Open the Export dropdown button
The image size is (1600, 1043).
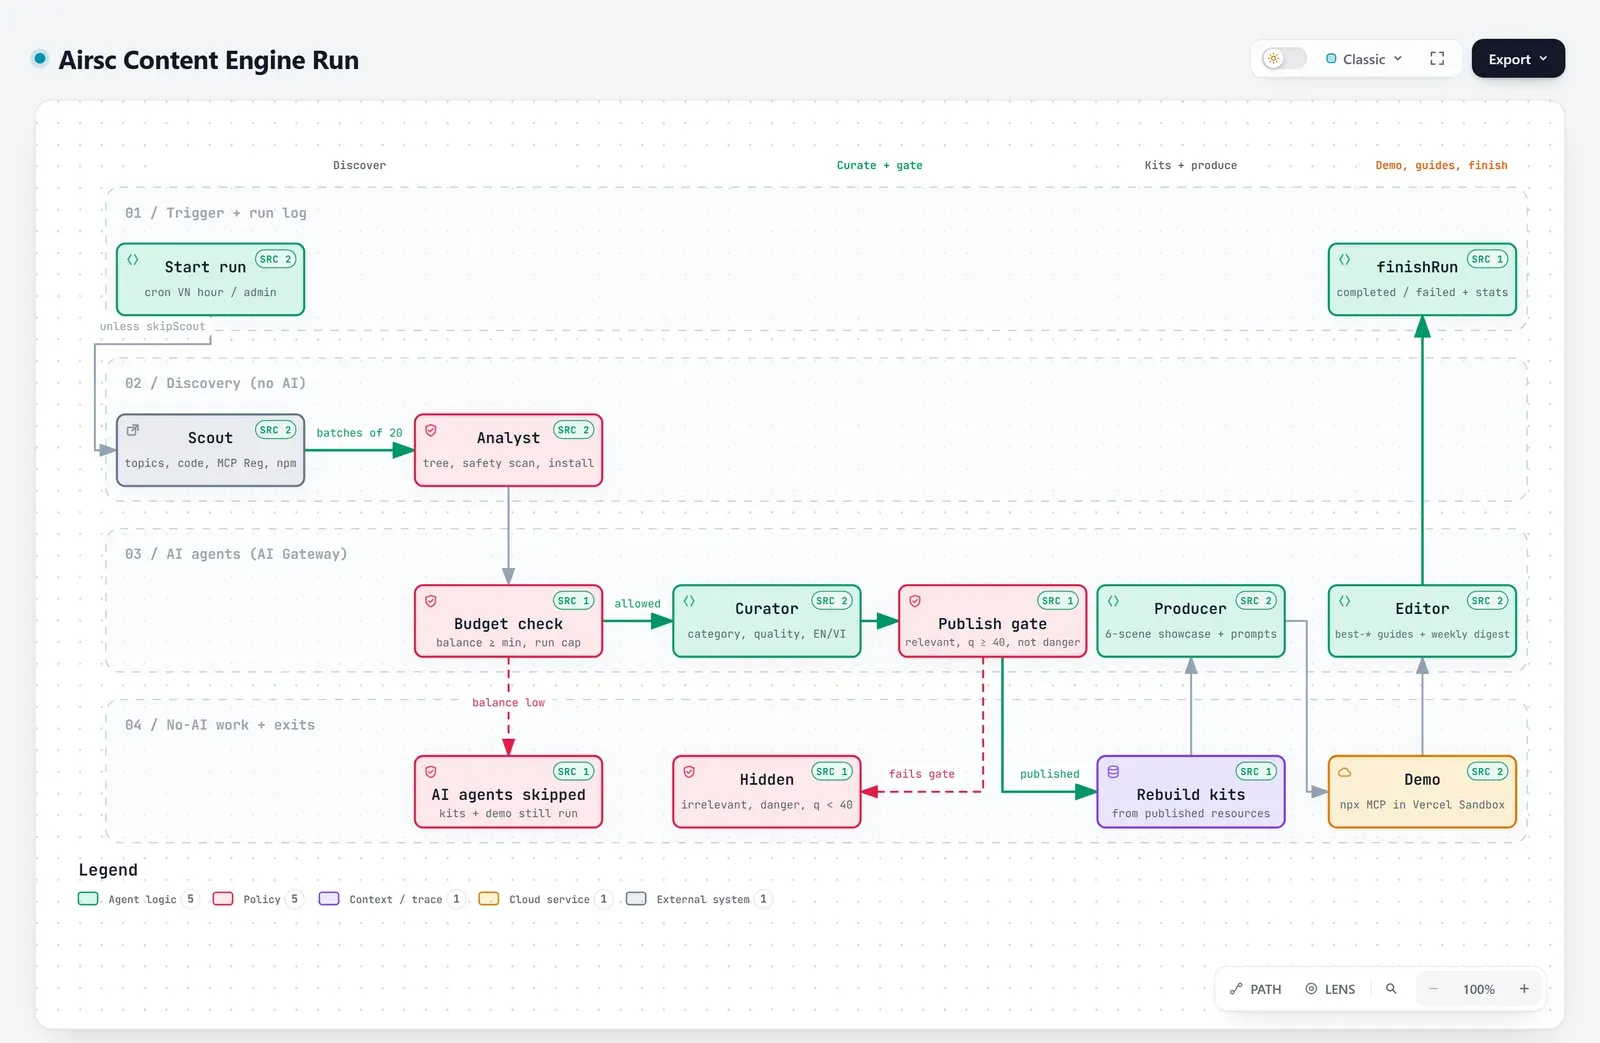pyautogui.click(x=1518, y=59)
